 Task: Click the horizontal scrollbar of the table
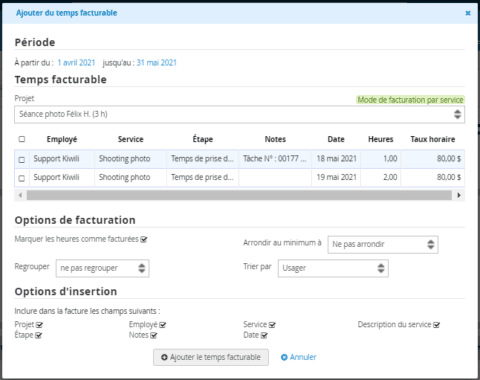[x=239, y=195]
